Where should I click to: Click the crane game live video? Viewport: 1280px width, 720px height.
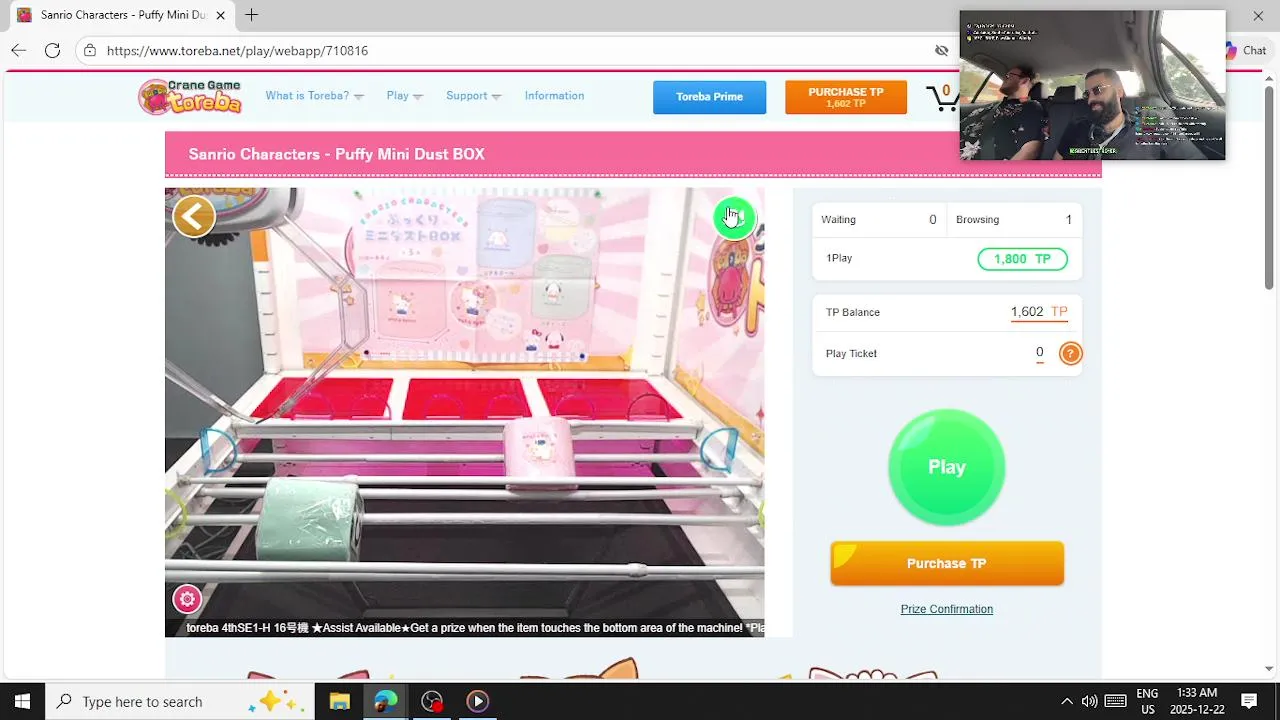464,412
